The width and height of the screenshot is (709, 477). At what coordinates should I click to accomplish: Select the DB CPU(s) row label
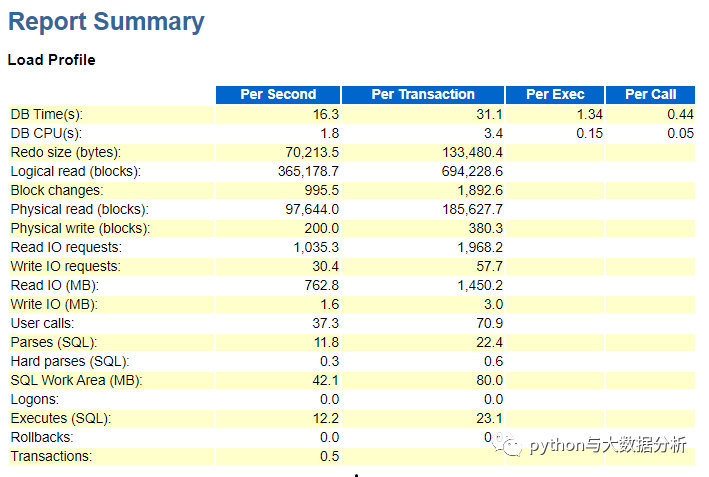point(46,133)
